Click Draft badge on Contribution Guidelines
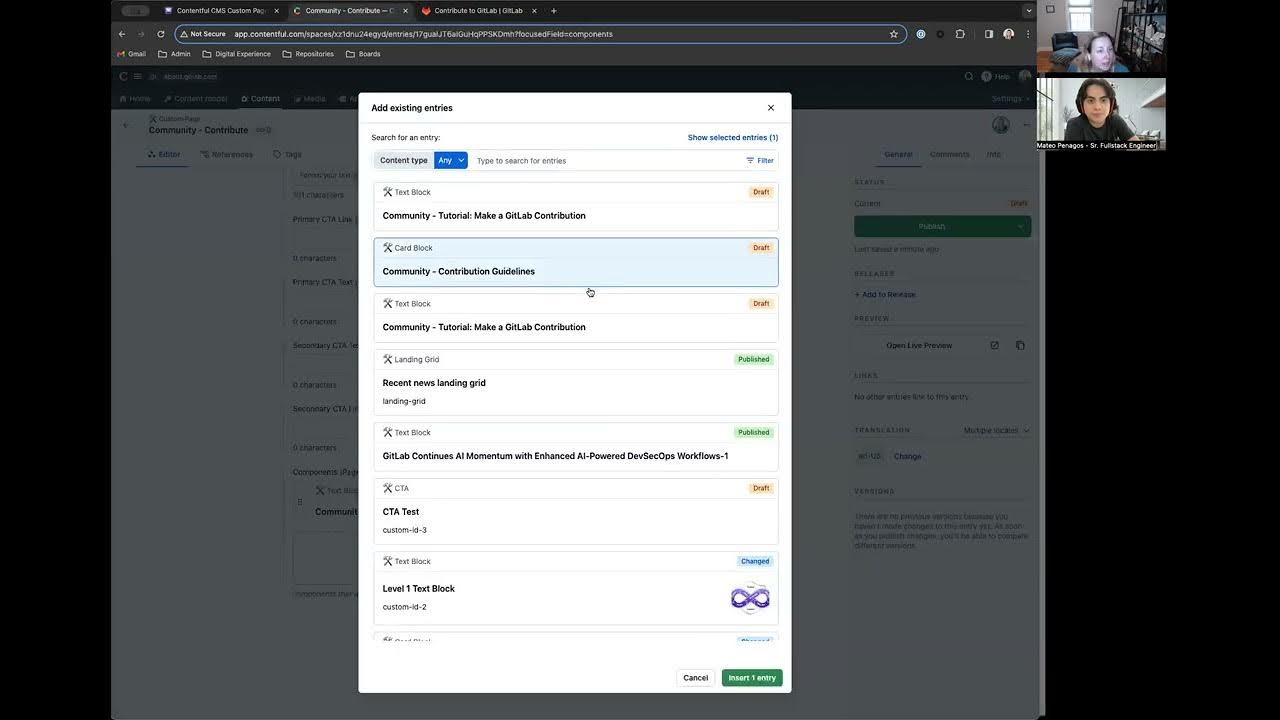The image size is (1280, 720). pos(761,248)
